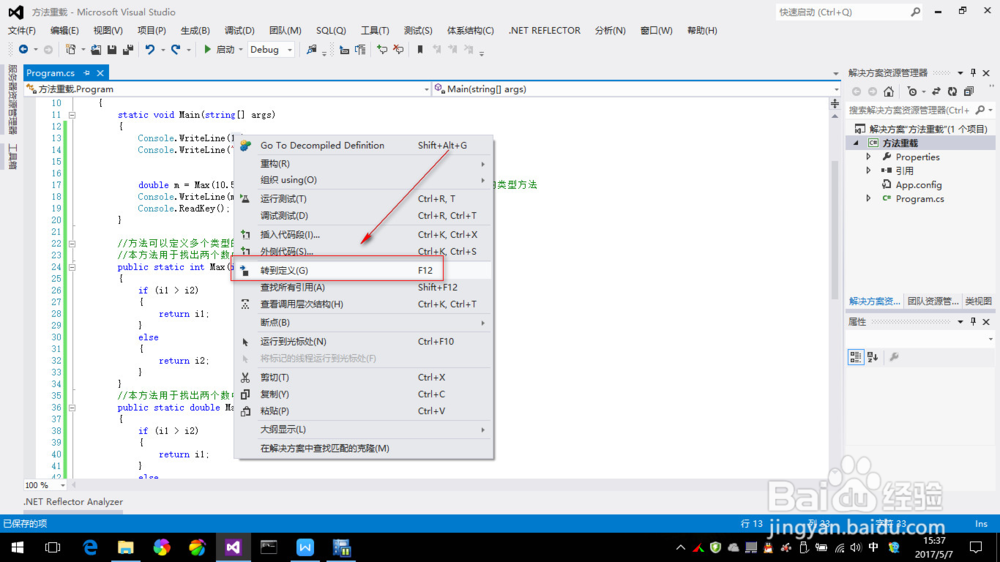The image size is (1000, 562).
Task: Collapse Main method outlining at line 11
Action: [72, 115]
